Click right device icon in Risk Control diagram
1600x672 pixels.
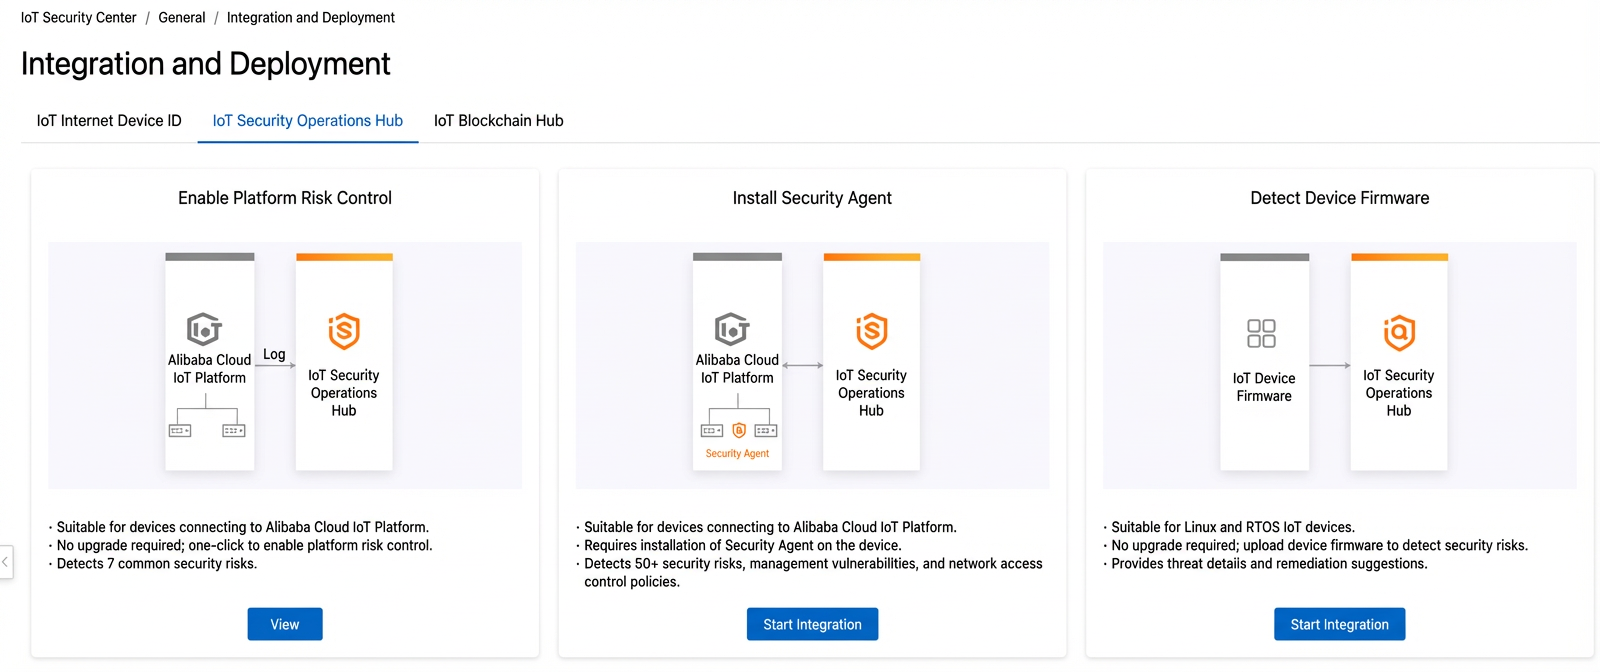(234, 431)
